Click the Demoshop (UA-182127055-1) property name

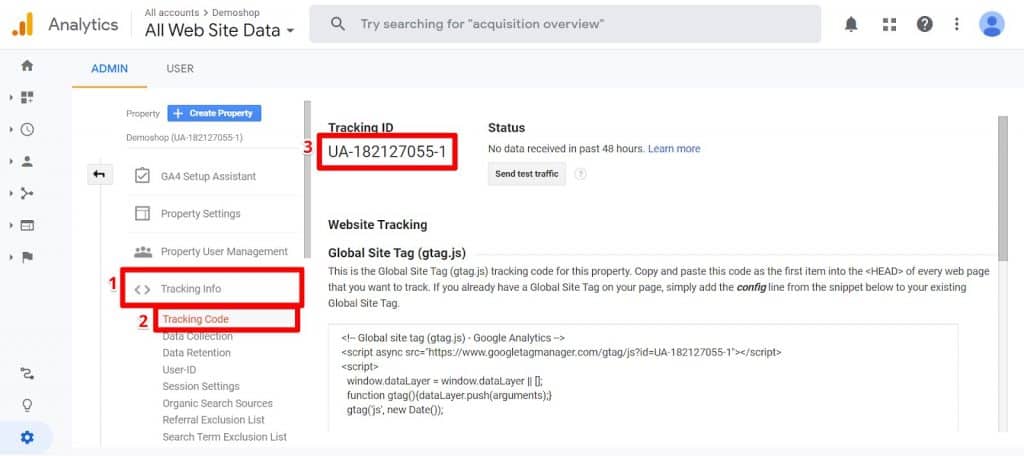point(185,138)
